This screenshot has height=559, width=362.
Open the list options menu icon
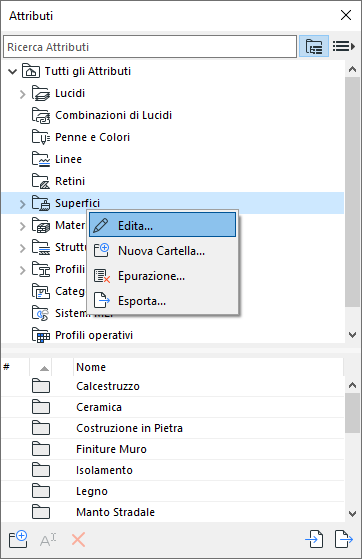coord(344,46)
